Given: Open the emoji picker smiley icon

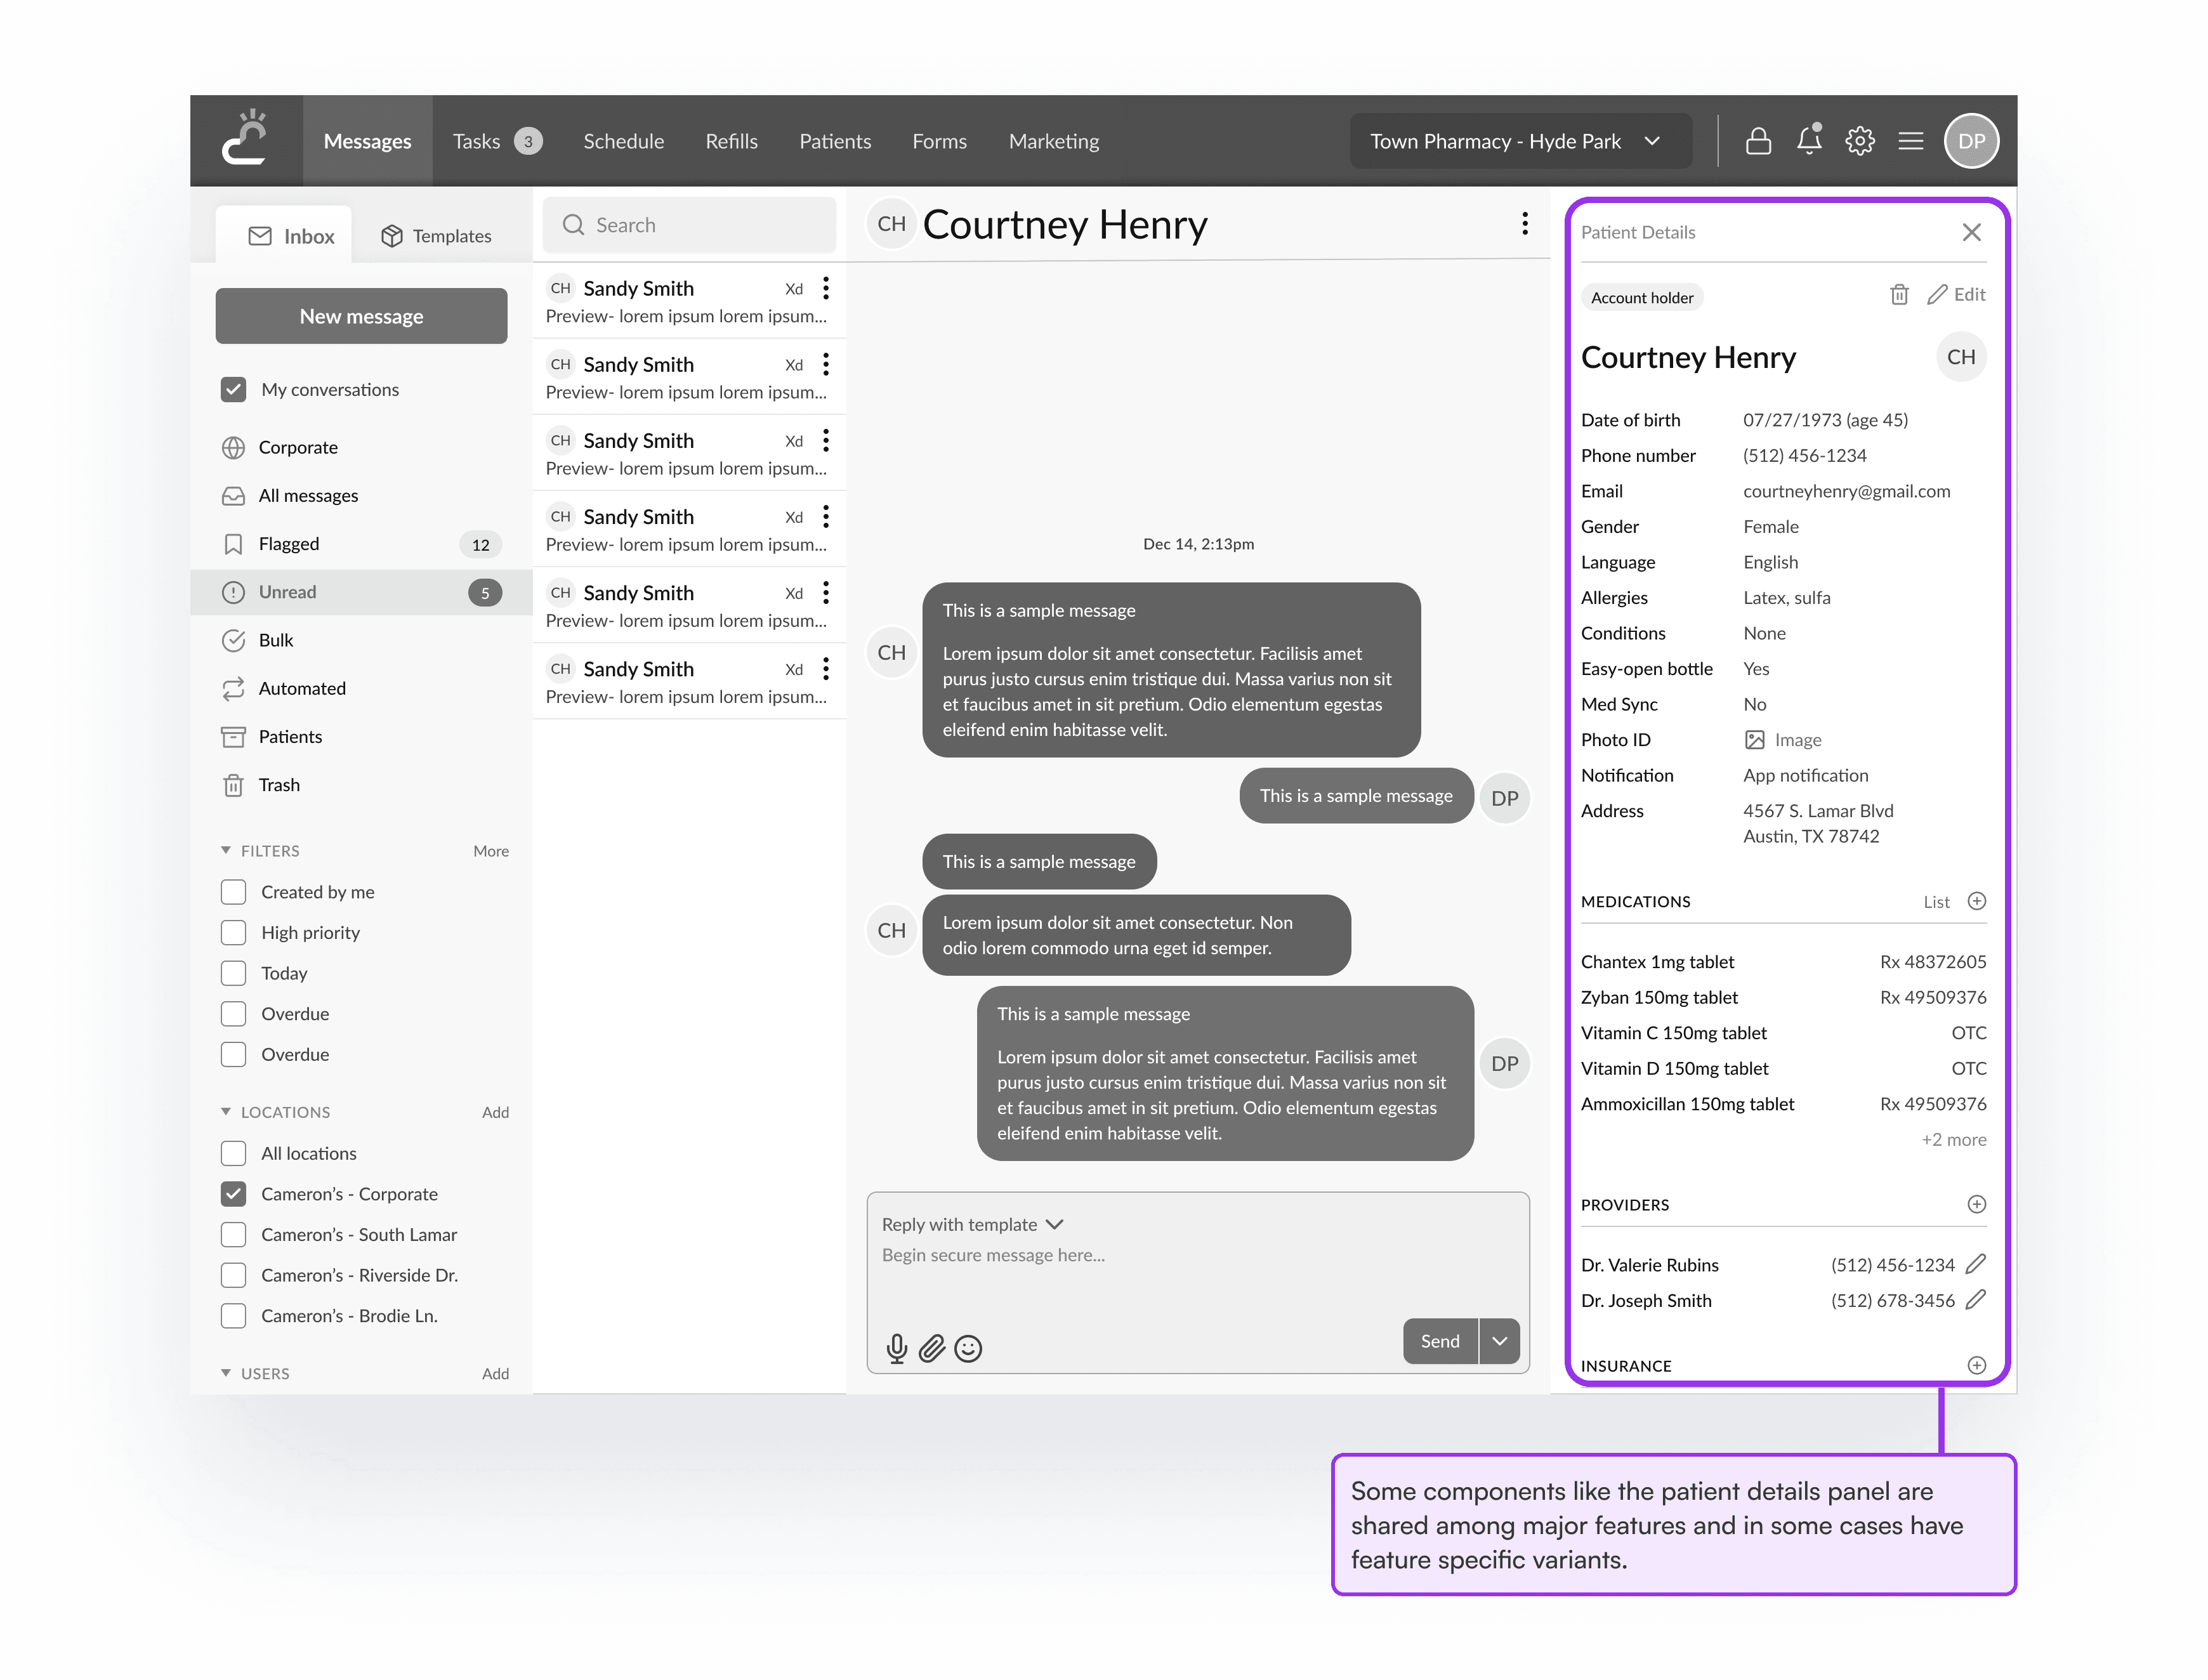Looking at the screenshot, I should coord(968,1348).
